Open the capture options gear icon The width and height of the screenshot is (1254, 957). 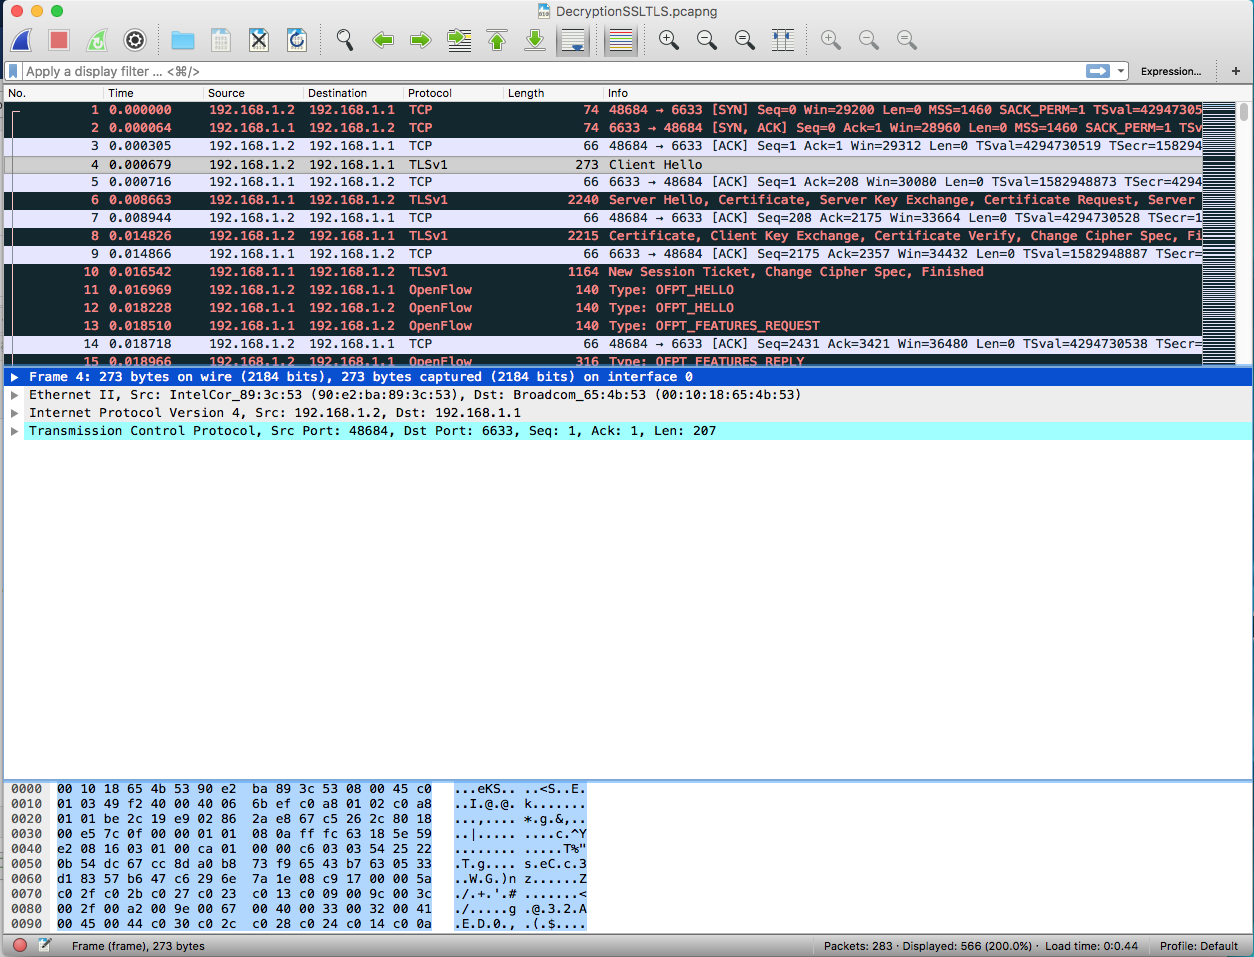click(x=135, y=40)
